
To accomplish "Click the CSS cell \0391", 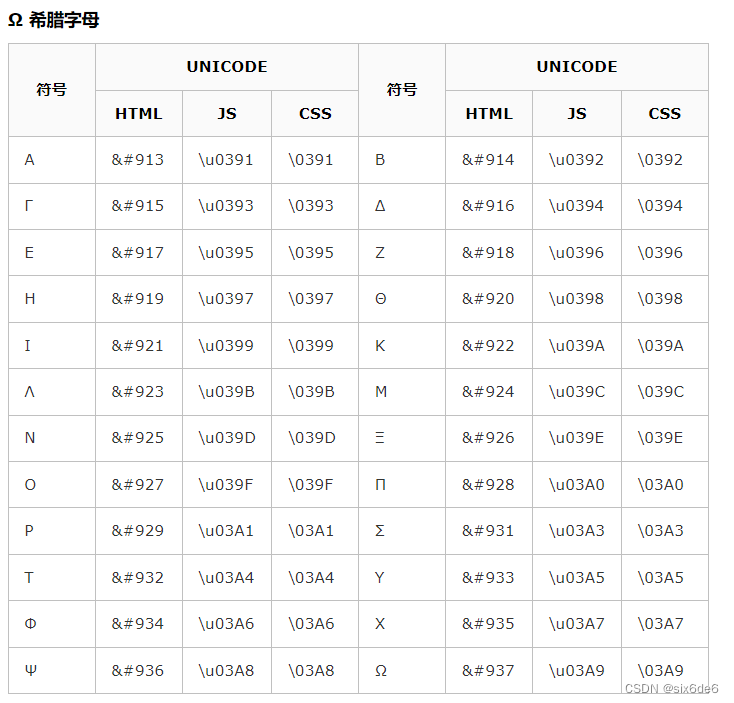I will pyautogui.click(x=315, y=160).
